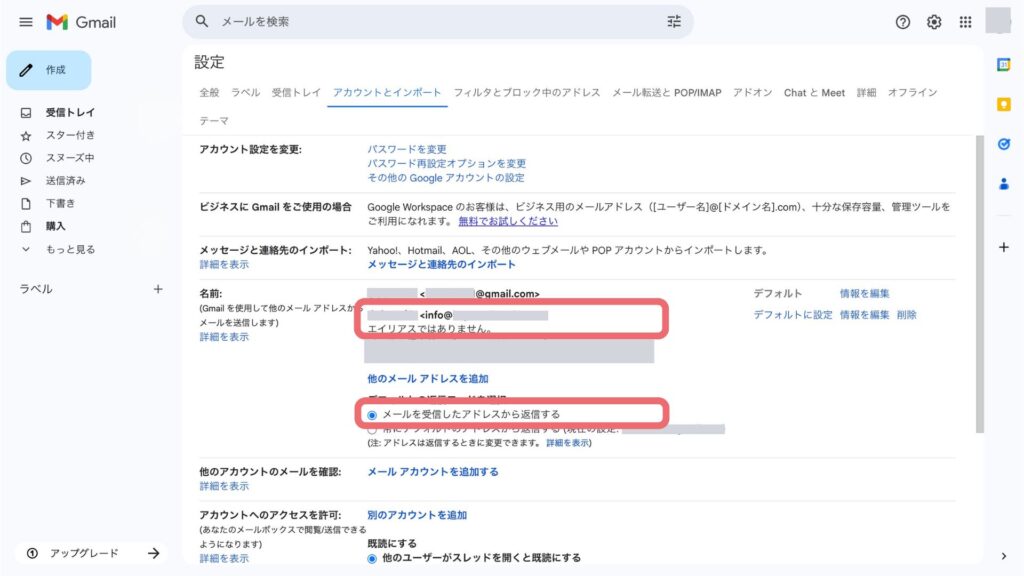Click '他のメール アドレスを追加' link
This screenshot has height=576, width=1024.
[428, 379]
